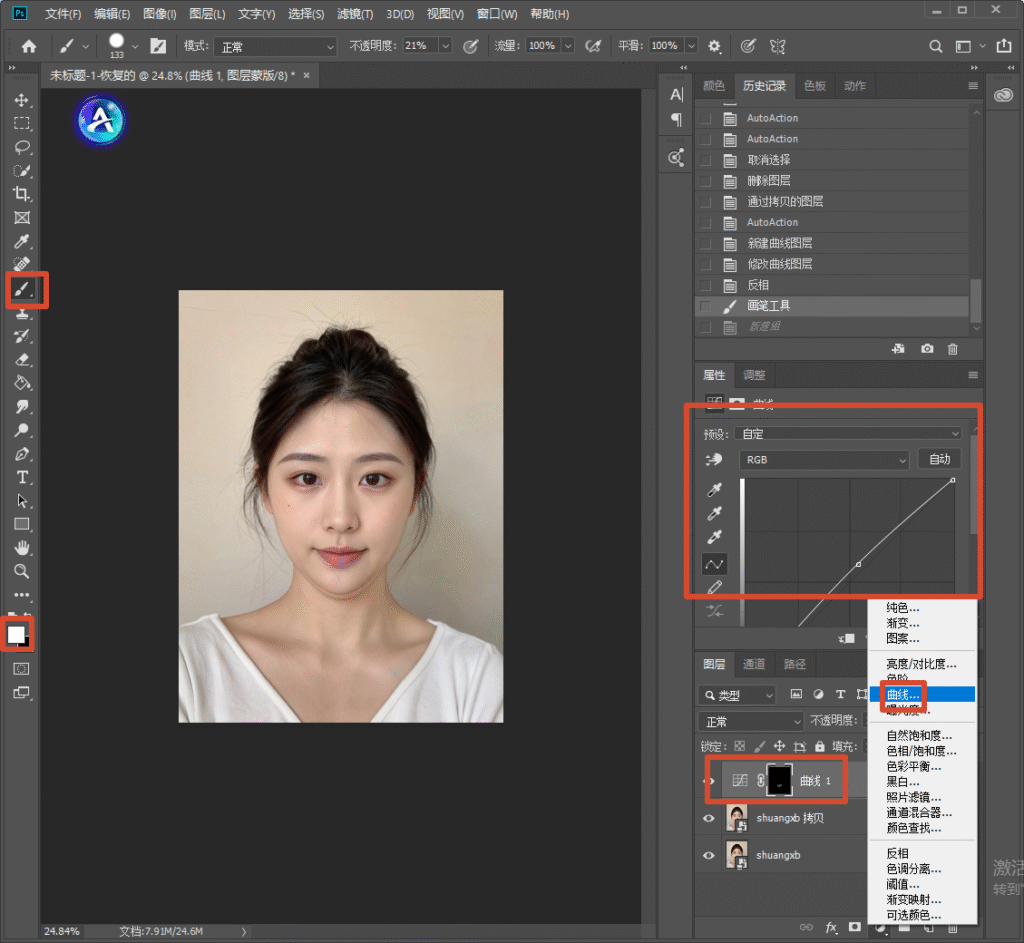Select the Move tool

click(22, 100)
